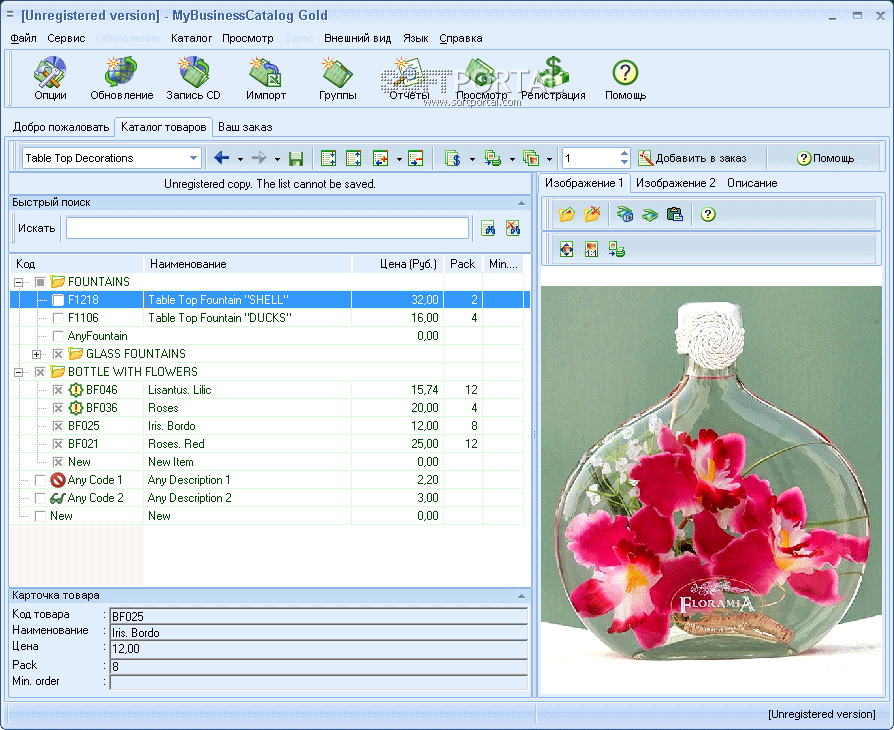Click the Помощь question-mark icon in the main toolbar
Screen dimensions: 894x730
click(625, 78)
